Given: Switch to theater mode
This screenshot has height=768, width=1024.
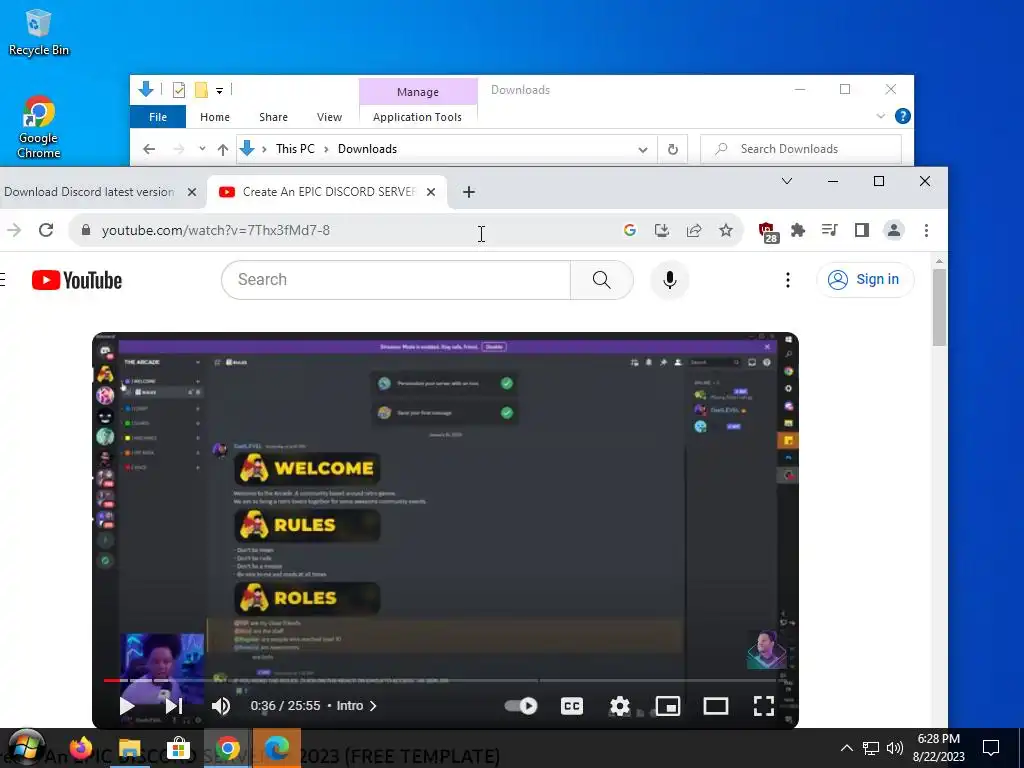Looking at the screenshot, I should pos(716,706).
